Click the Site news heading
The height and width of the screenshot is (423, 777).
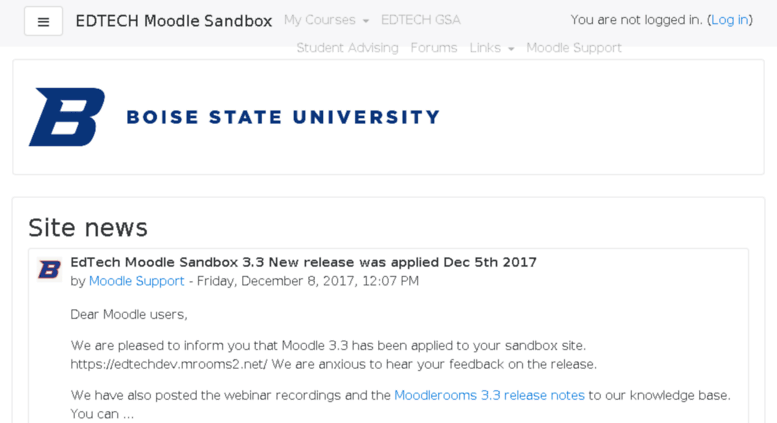[x=88, y=228]
